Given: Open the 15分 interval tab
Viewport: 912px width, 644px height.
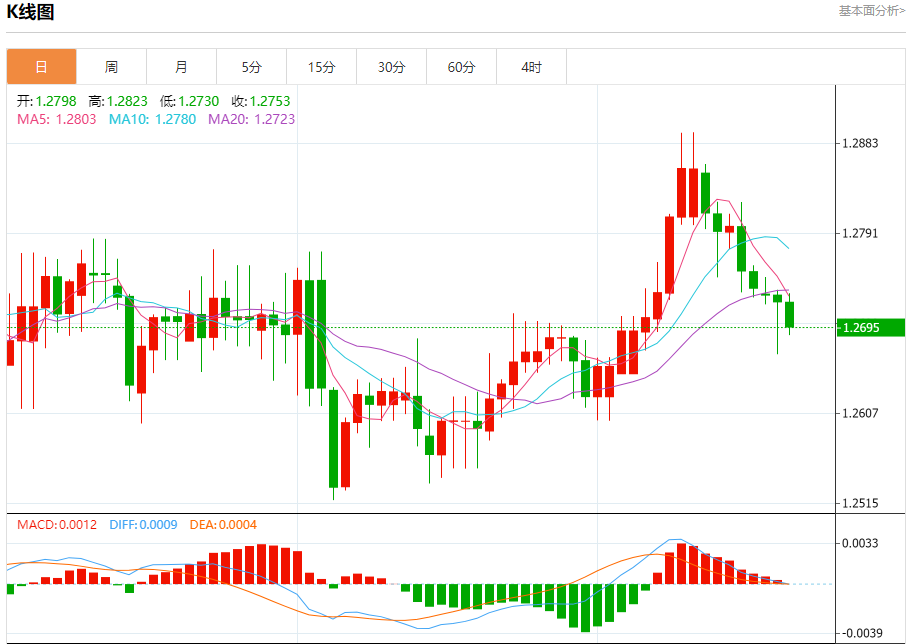Looking at the screenshot, I should click(x=322, y=67).
